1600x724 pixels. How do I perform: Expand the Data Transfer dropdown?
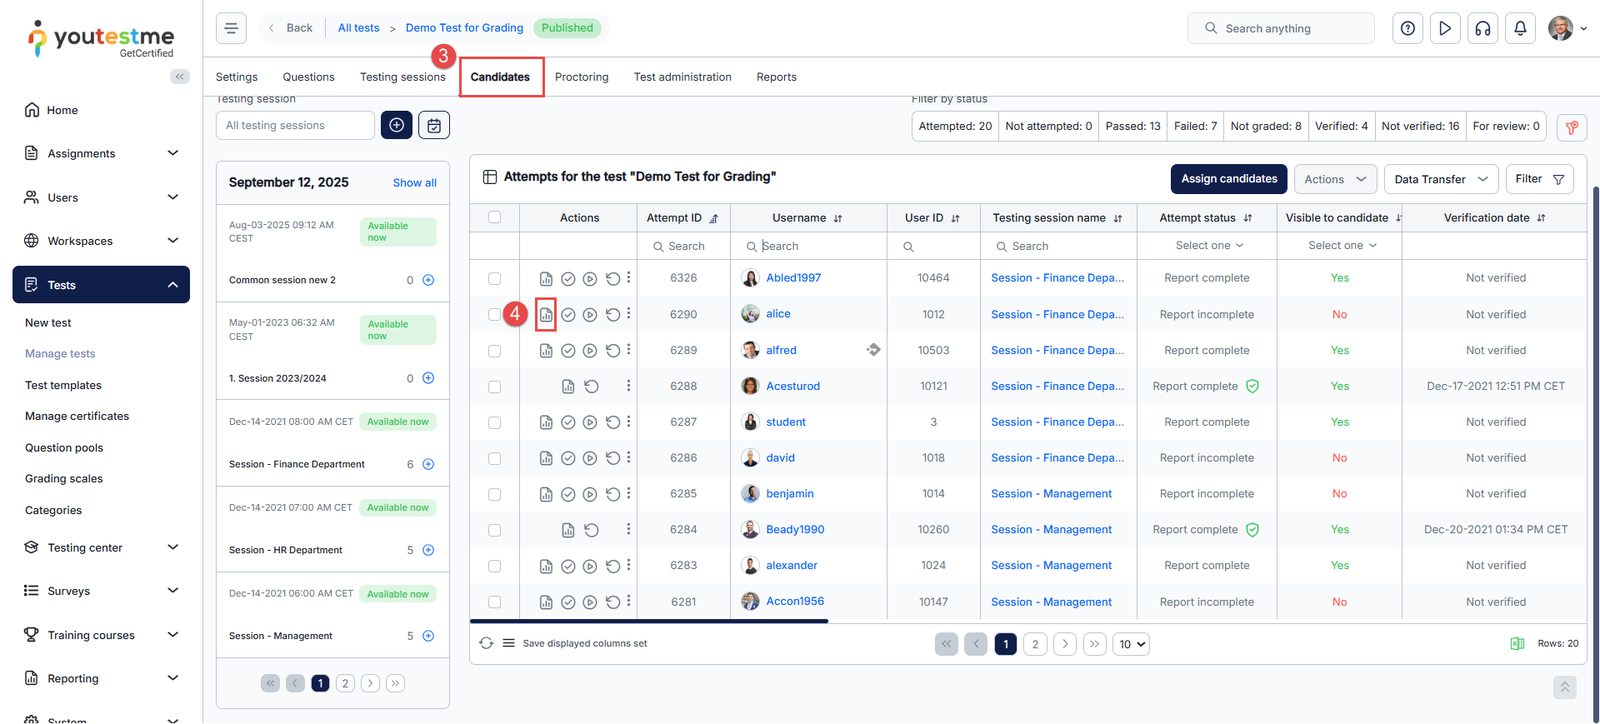pos(1440,180)
